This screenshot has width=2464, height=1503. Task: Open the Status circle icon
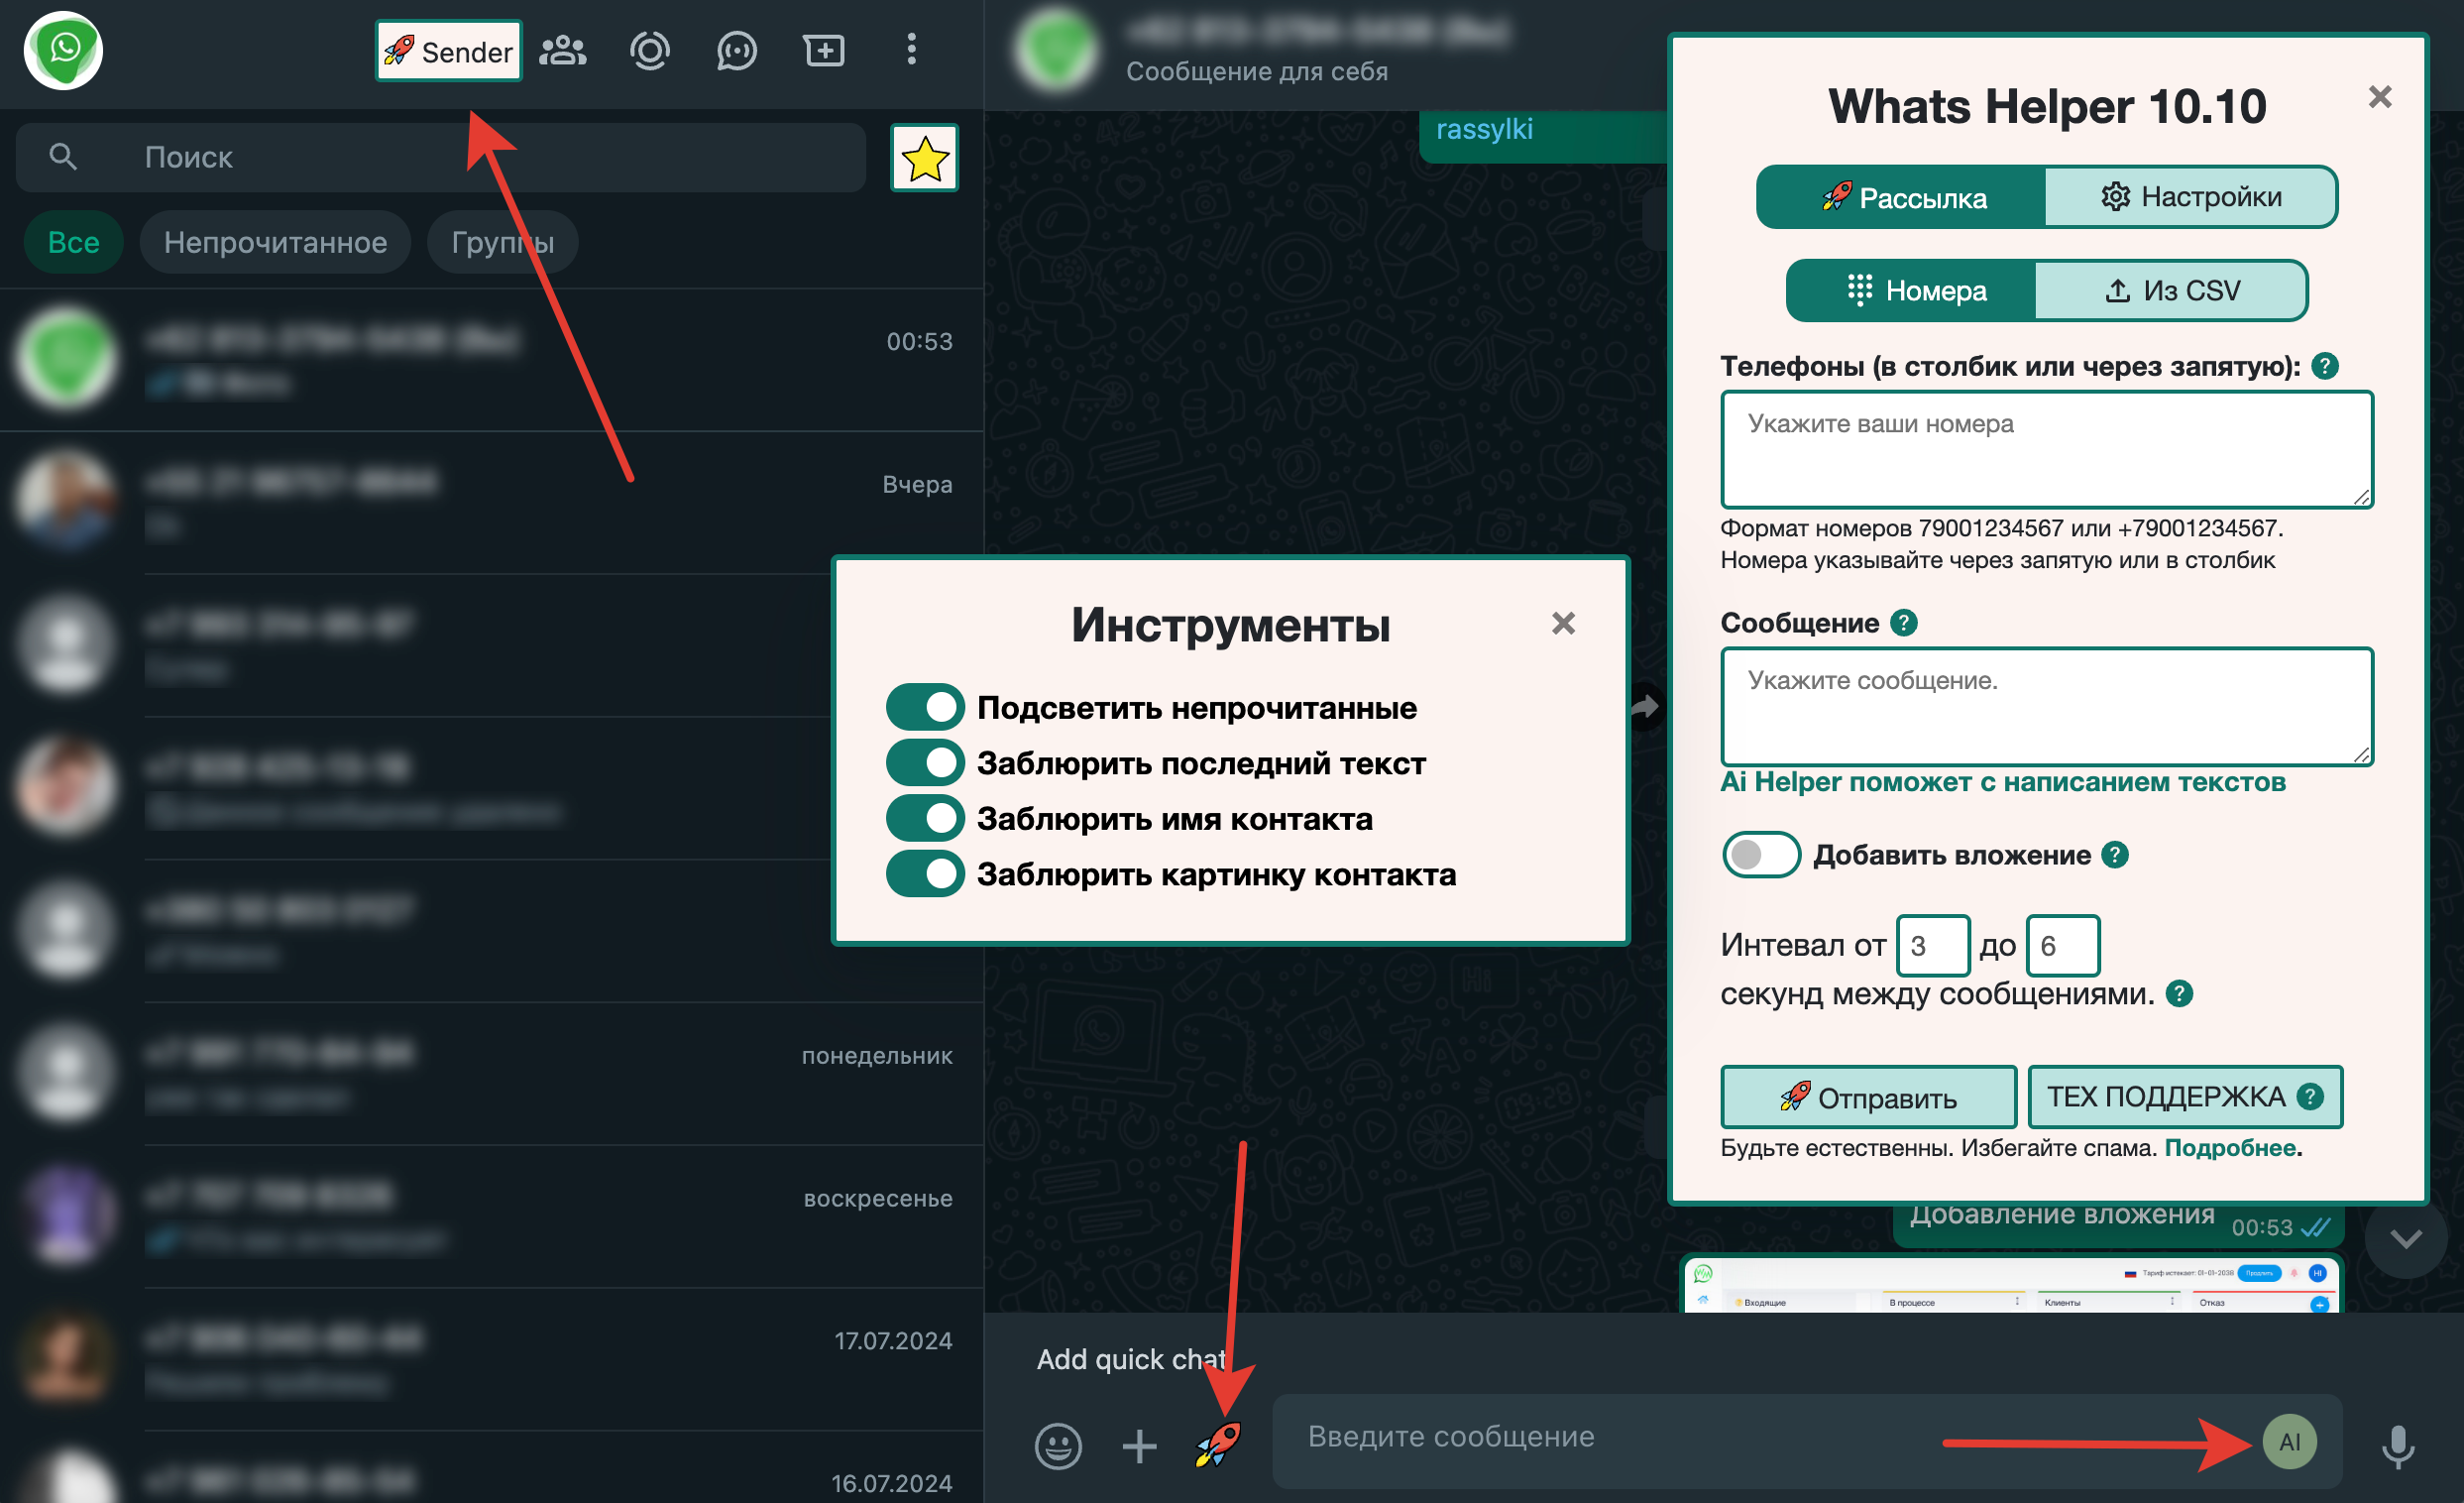point(649,50)
